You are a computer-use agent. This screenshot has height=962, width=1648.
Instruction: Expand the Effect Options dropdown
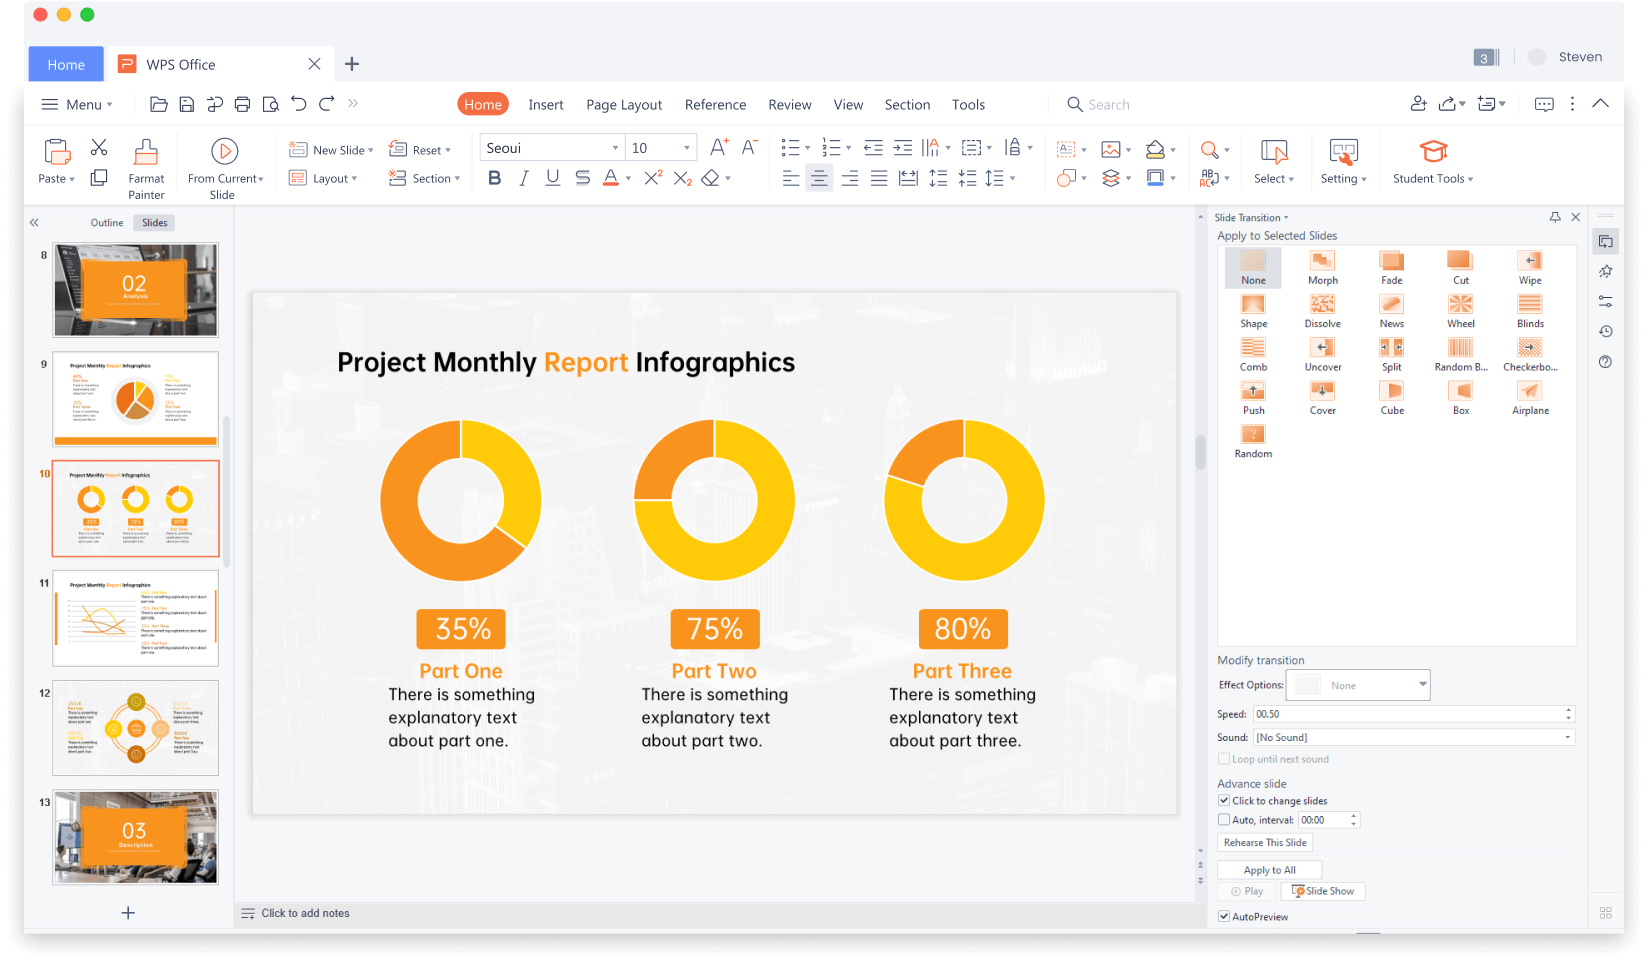(x=1422, y=685)
